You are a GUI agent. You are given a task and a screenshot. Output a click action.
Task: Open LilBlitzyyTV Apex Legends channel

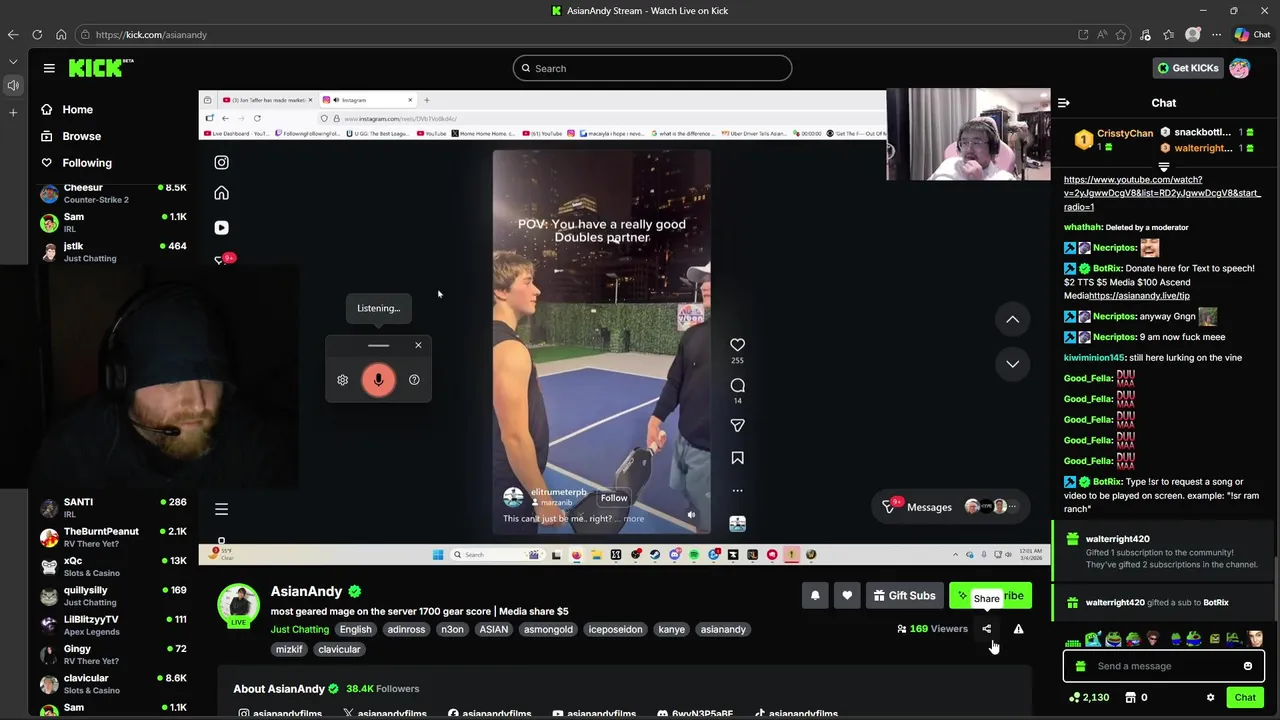click(x=113, y=625)
